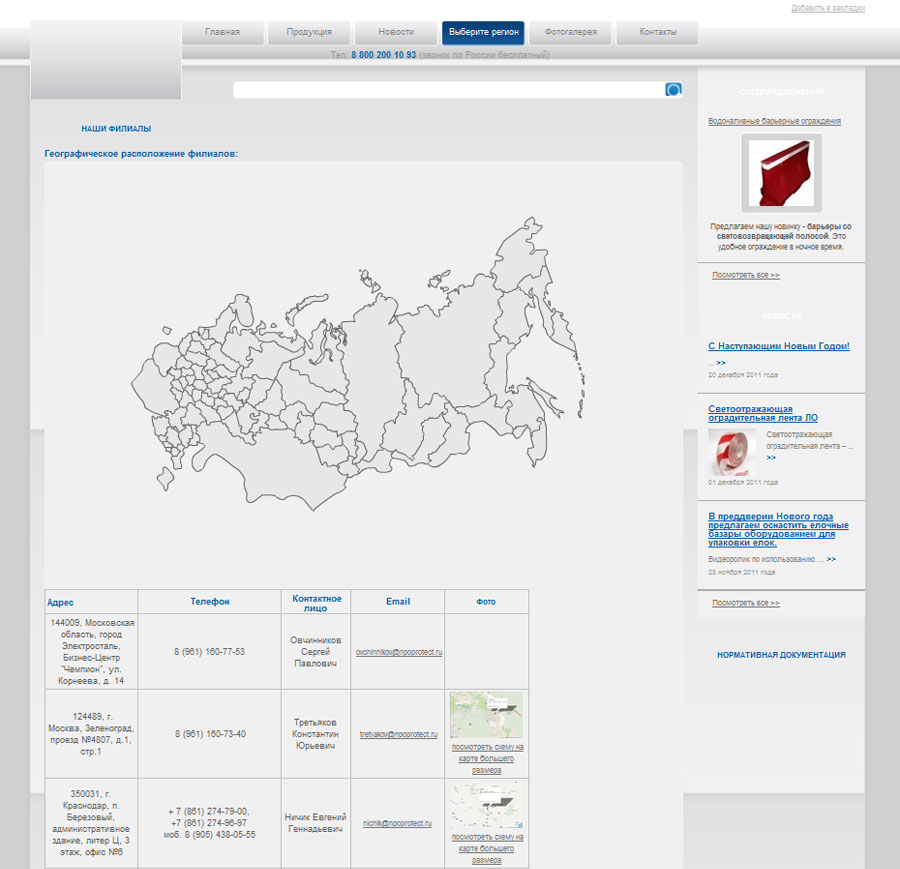This screenshot has width=900, height=869.
Task: Email ovchinnikov@npoprotect.ru address link
Action: 398,652
